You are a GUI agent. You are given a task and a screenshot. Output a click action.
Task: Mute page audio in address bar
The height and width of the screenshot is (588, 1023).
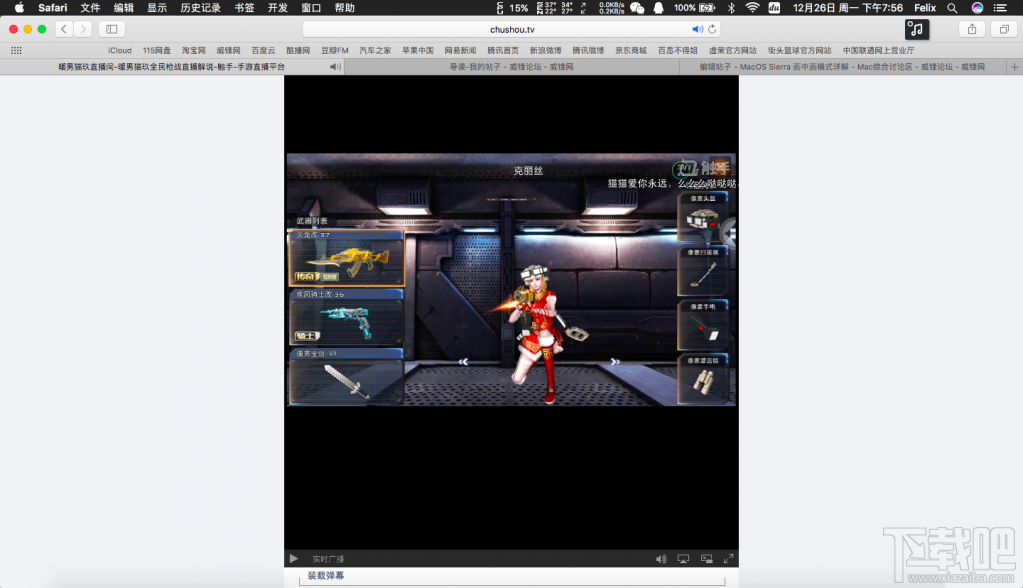point(697,30)
